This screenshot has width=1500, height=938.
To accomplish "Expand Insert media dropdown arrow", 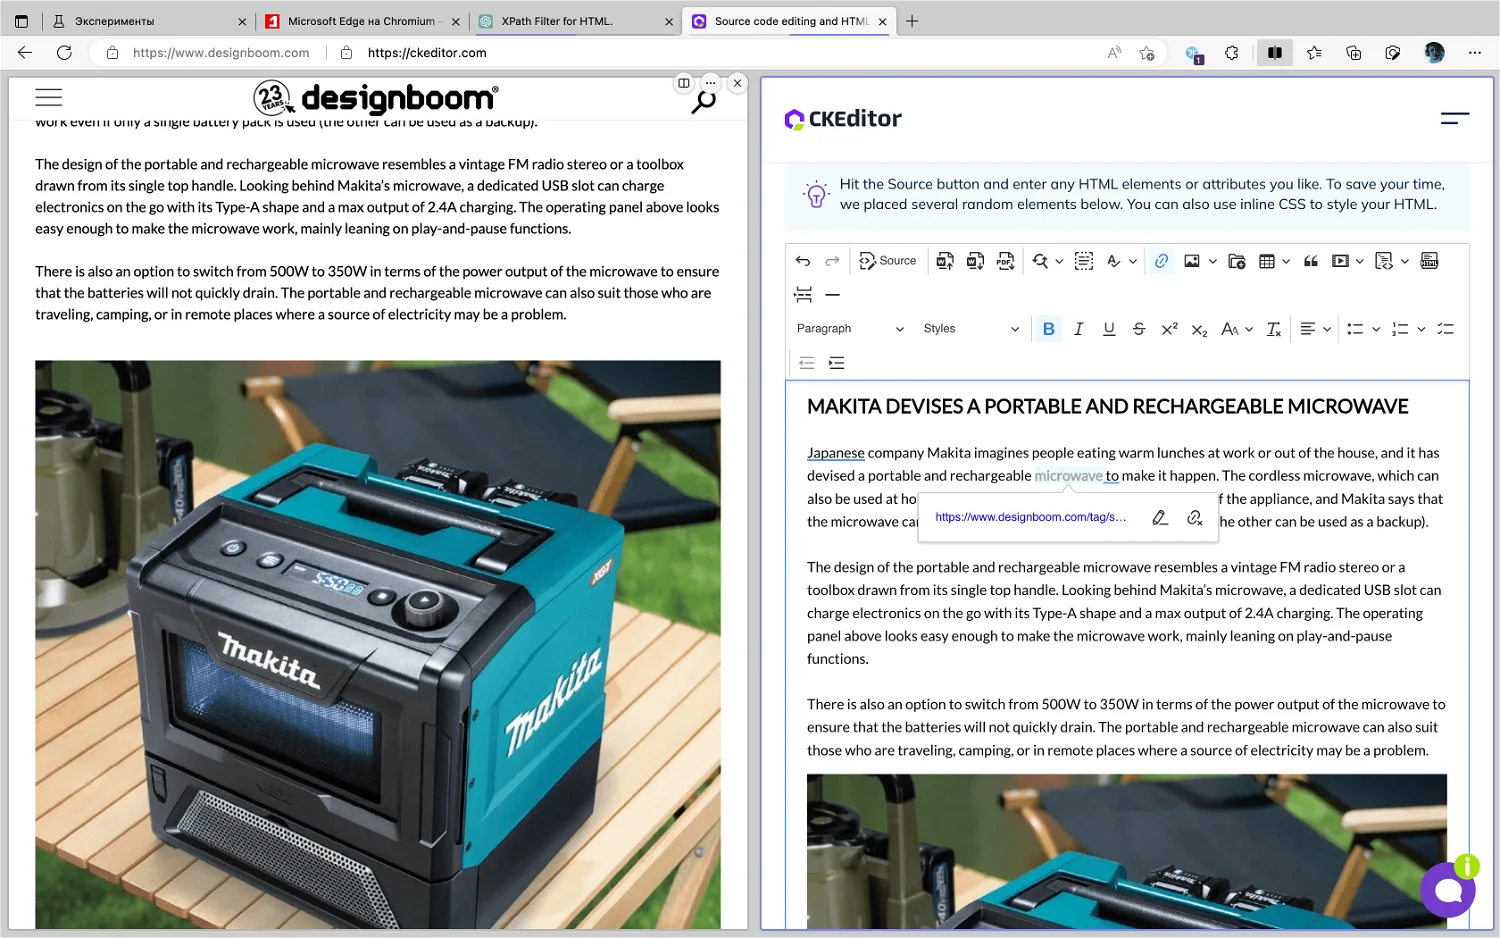I will coord(1360,261).
